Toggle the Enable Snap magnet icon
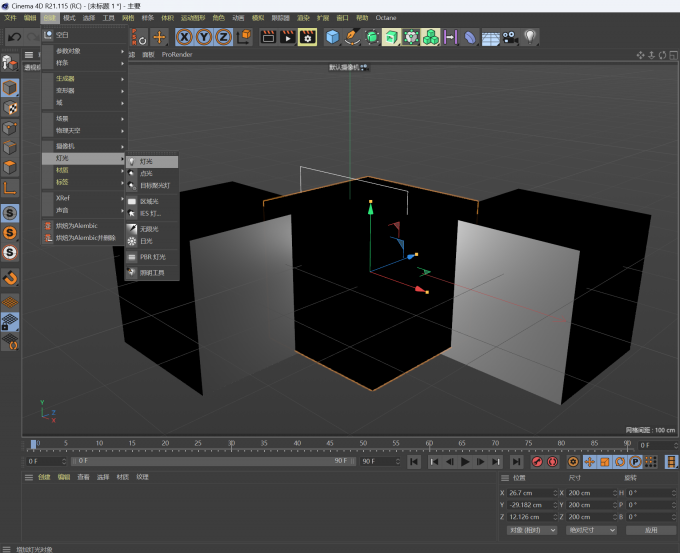 [10, 278]
